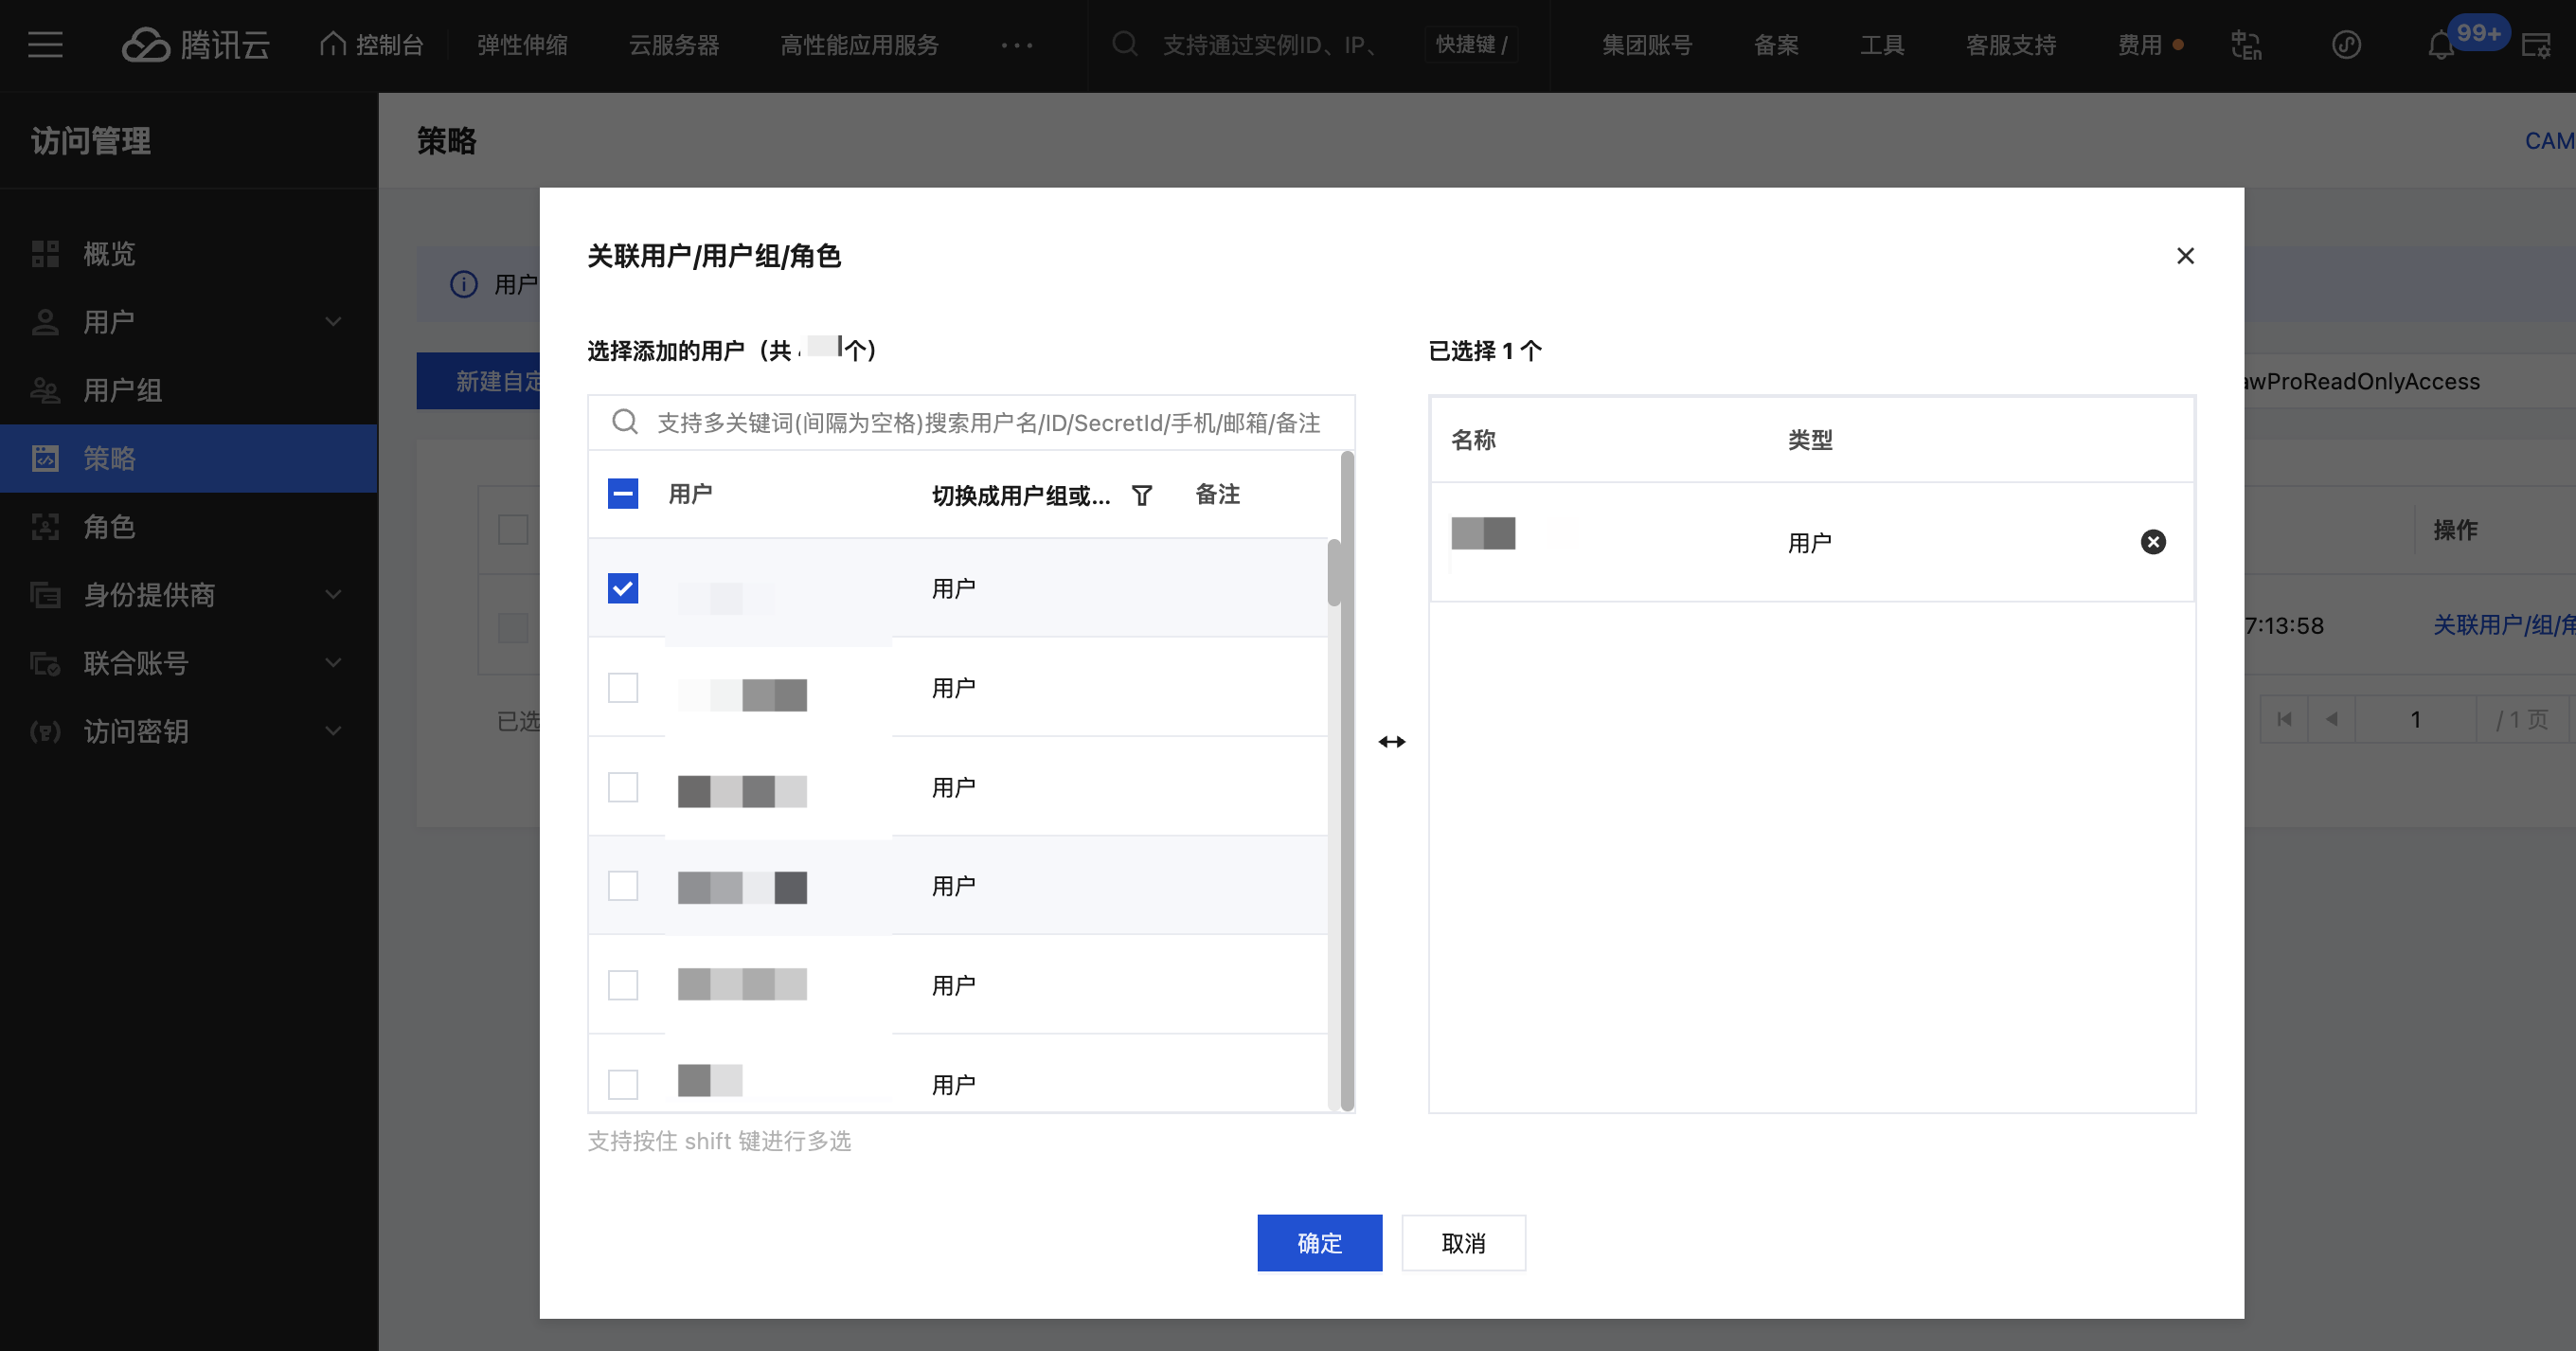2576x1351 pixels.
Task: Click the 取消 cancel button
Action: (1463, 1243)
